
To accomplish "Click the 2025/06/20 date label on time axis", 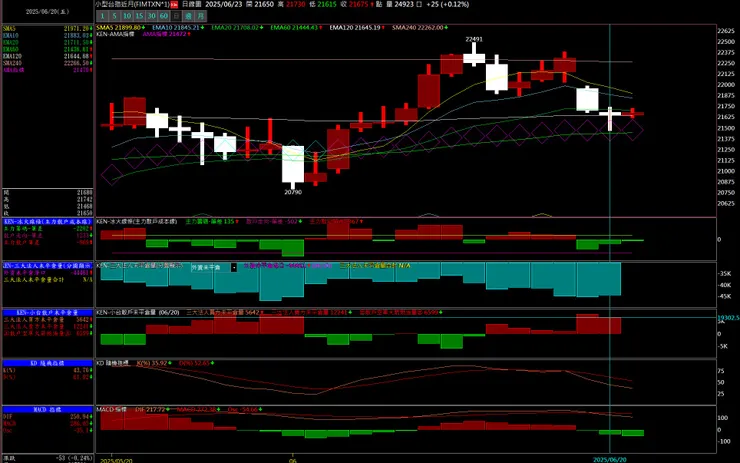I will coord(610,459).
